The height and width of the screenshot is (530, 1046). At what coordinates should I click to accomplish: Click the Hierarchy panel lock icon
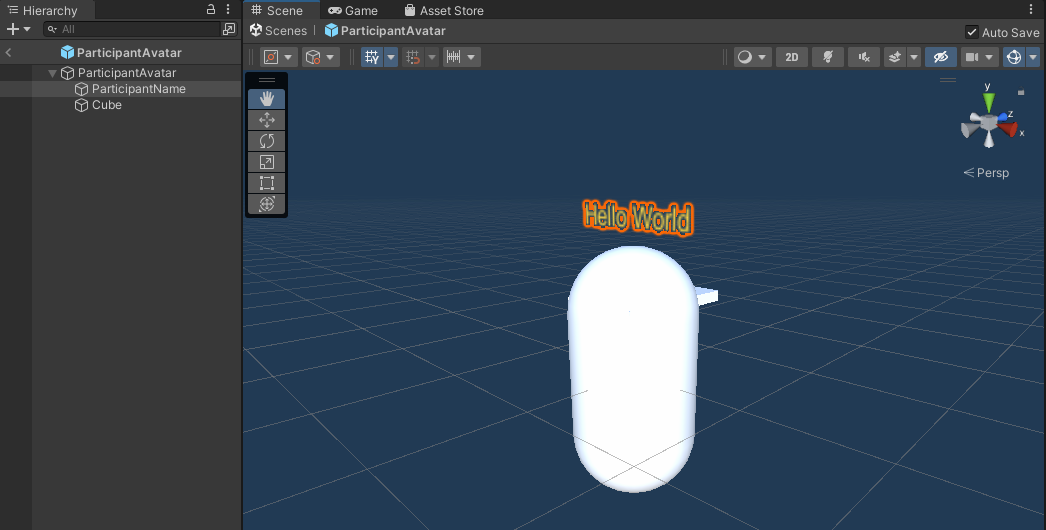point(210,9)
